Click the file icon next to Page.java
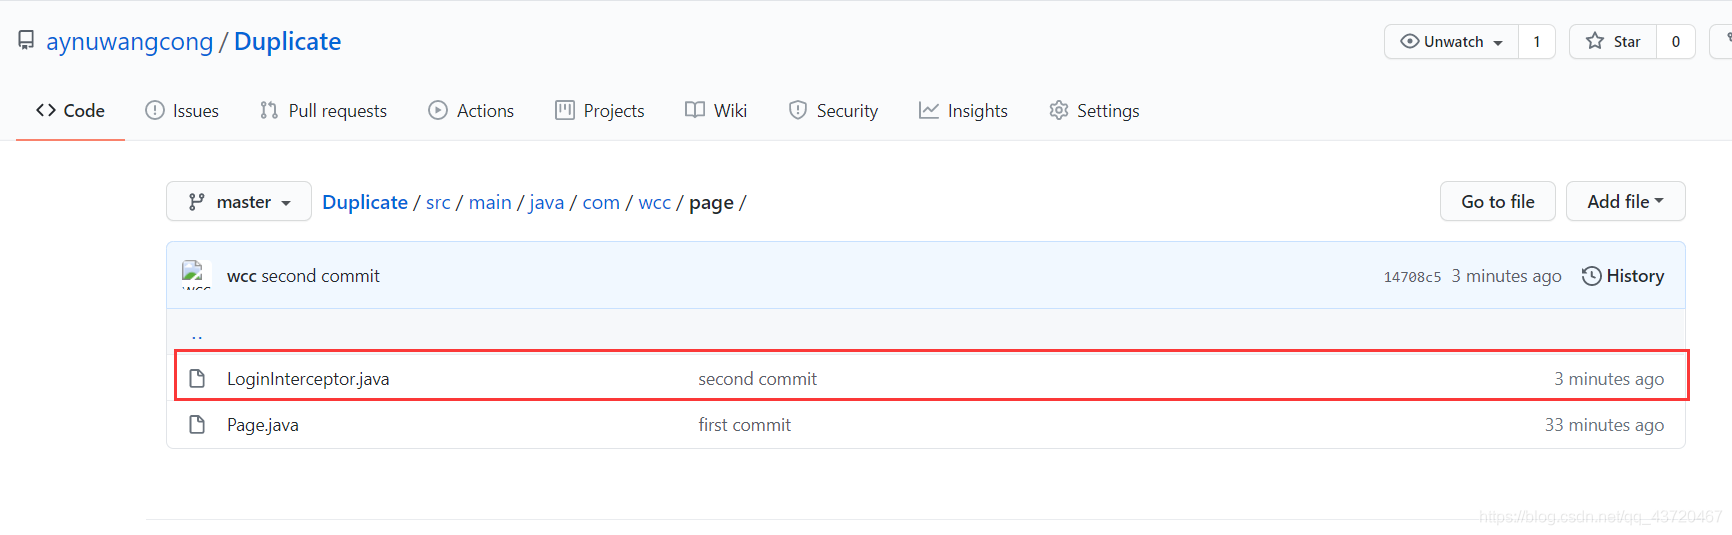The height and width of the screenshot is (535, 1732). (x=197, y=425)
